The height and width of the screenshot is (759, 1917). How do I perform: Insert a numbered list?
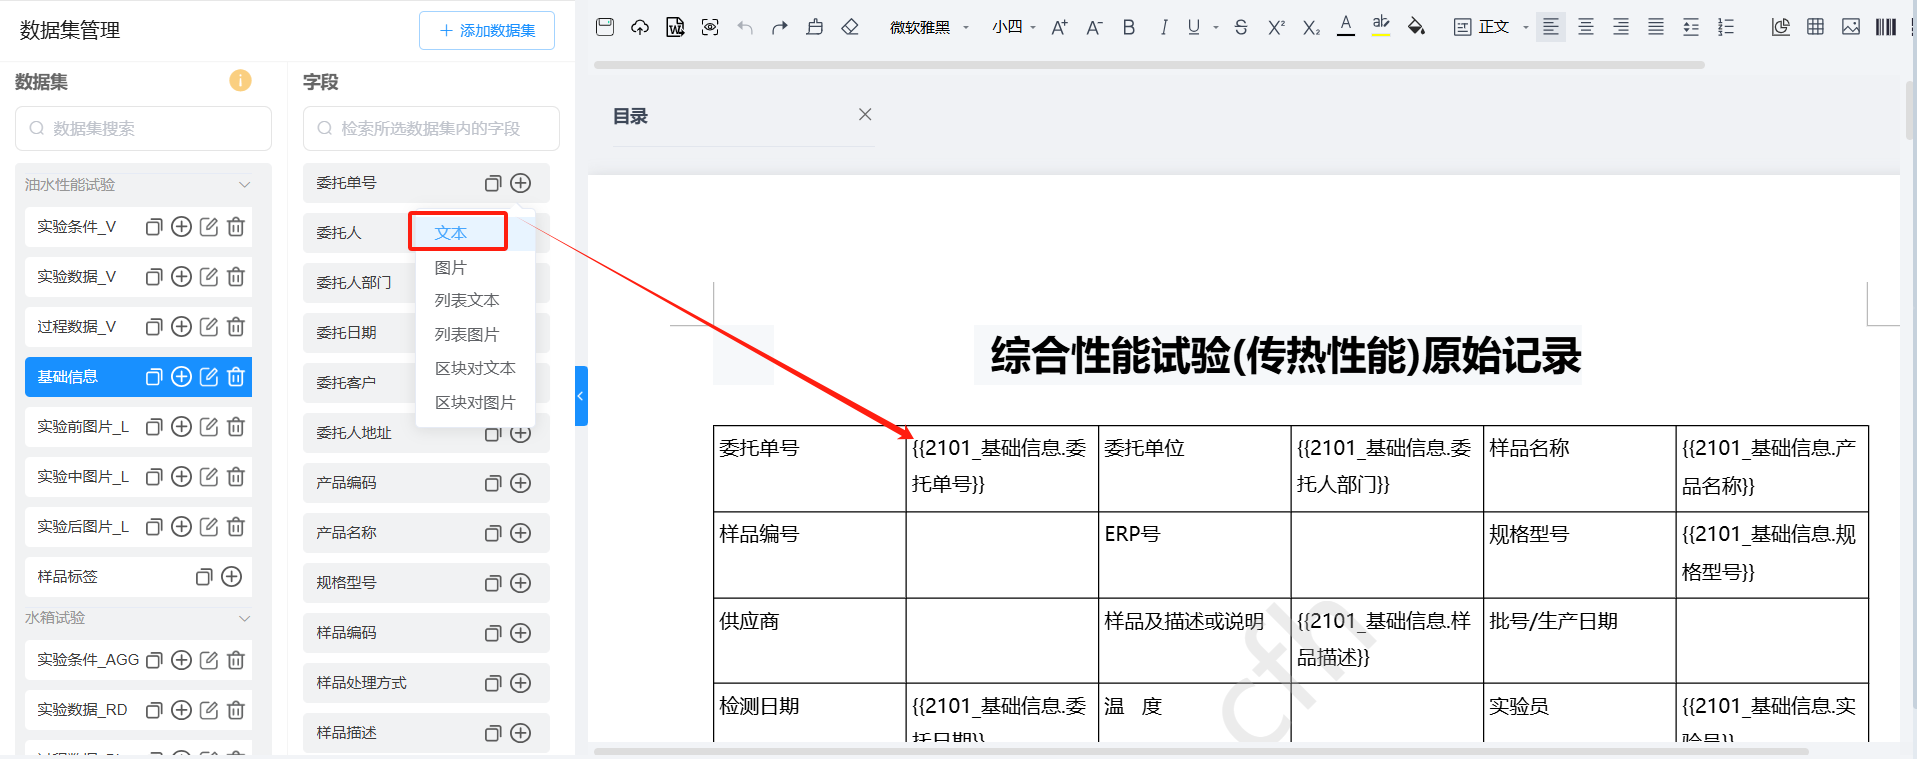coord(1726,27)
